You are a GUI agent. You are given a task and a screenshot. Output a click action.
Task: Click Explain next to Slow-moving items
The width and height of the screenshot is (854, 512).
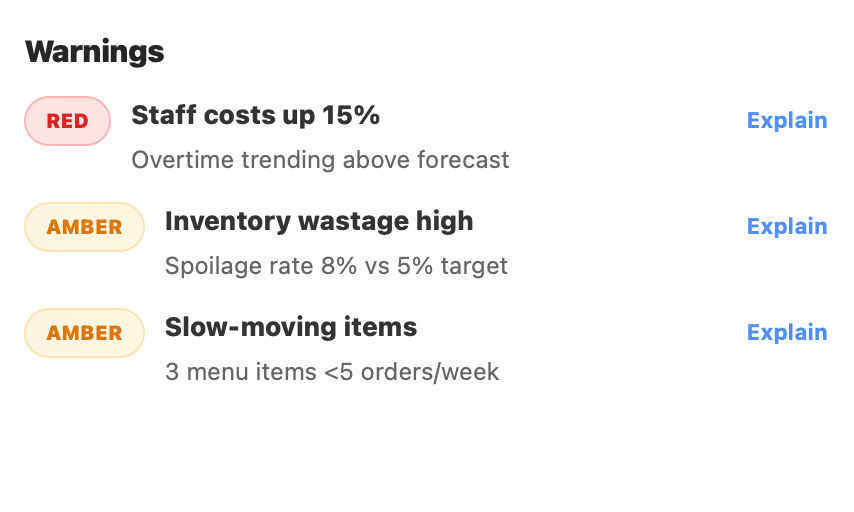(786, 333)
